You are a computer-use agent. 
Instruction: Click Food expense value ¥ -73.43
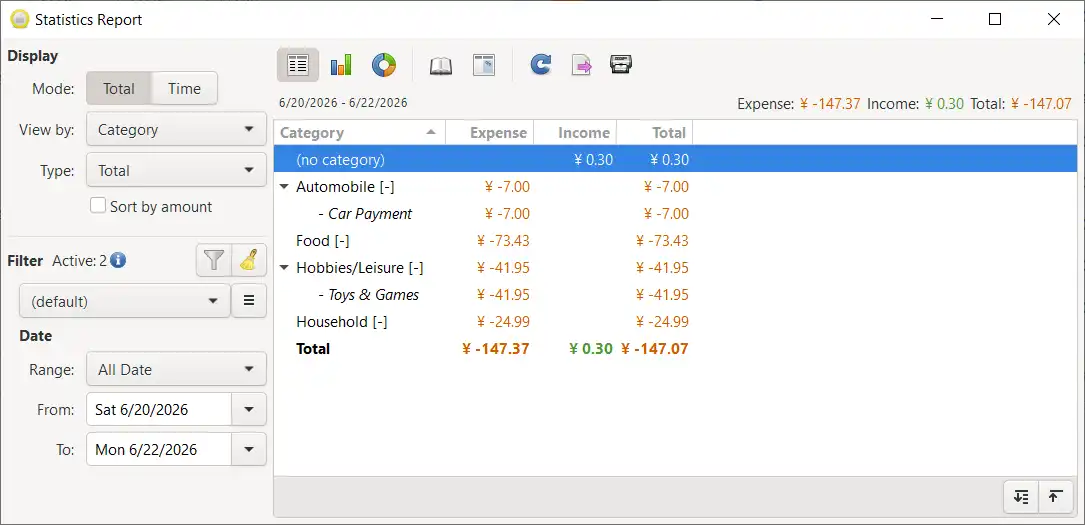point(503,241)
